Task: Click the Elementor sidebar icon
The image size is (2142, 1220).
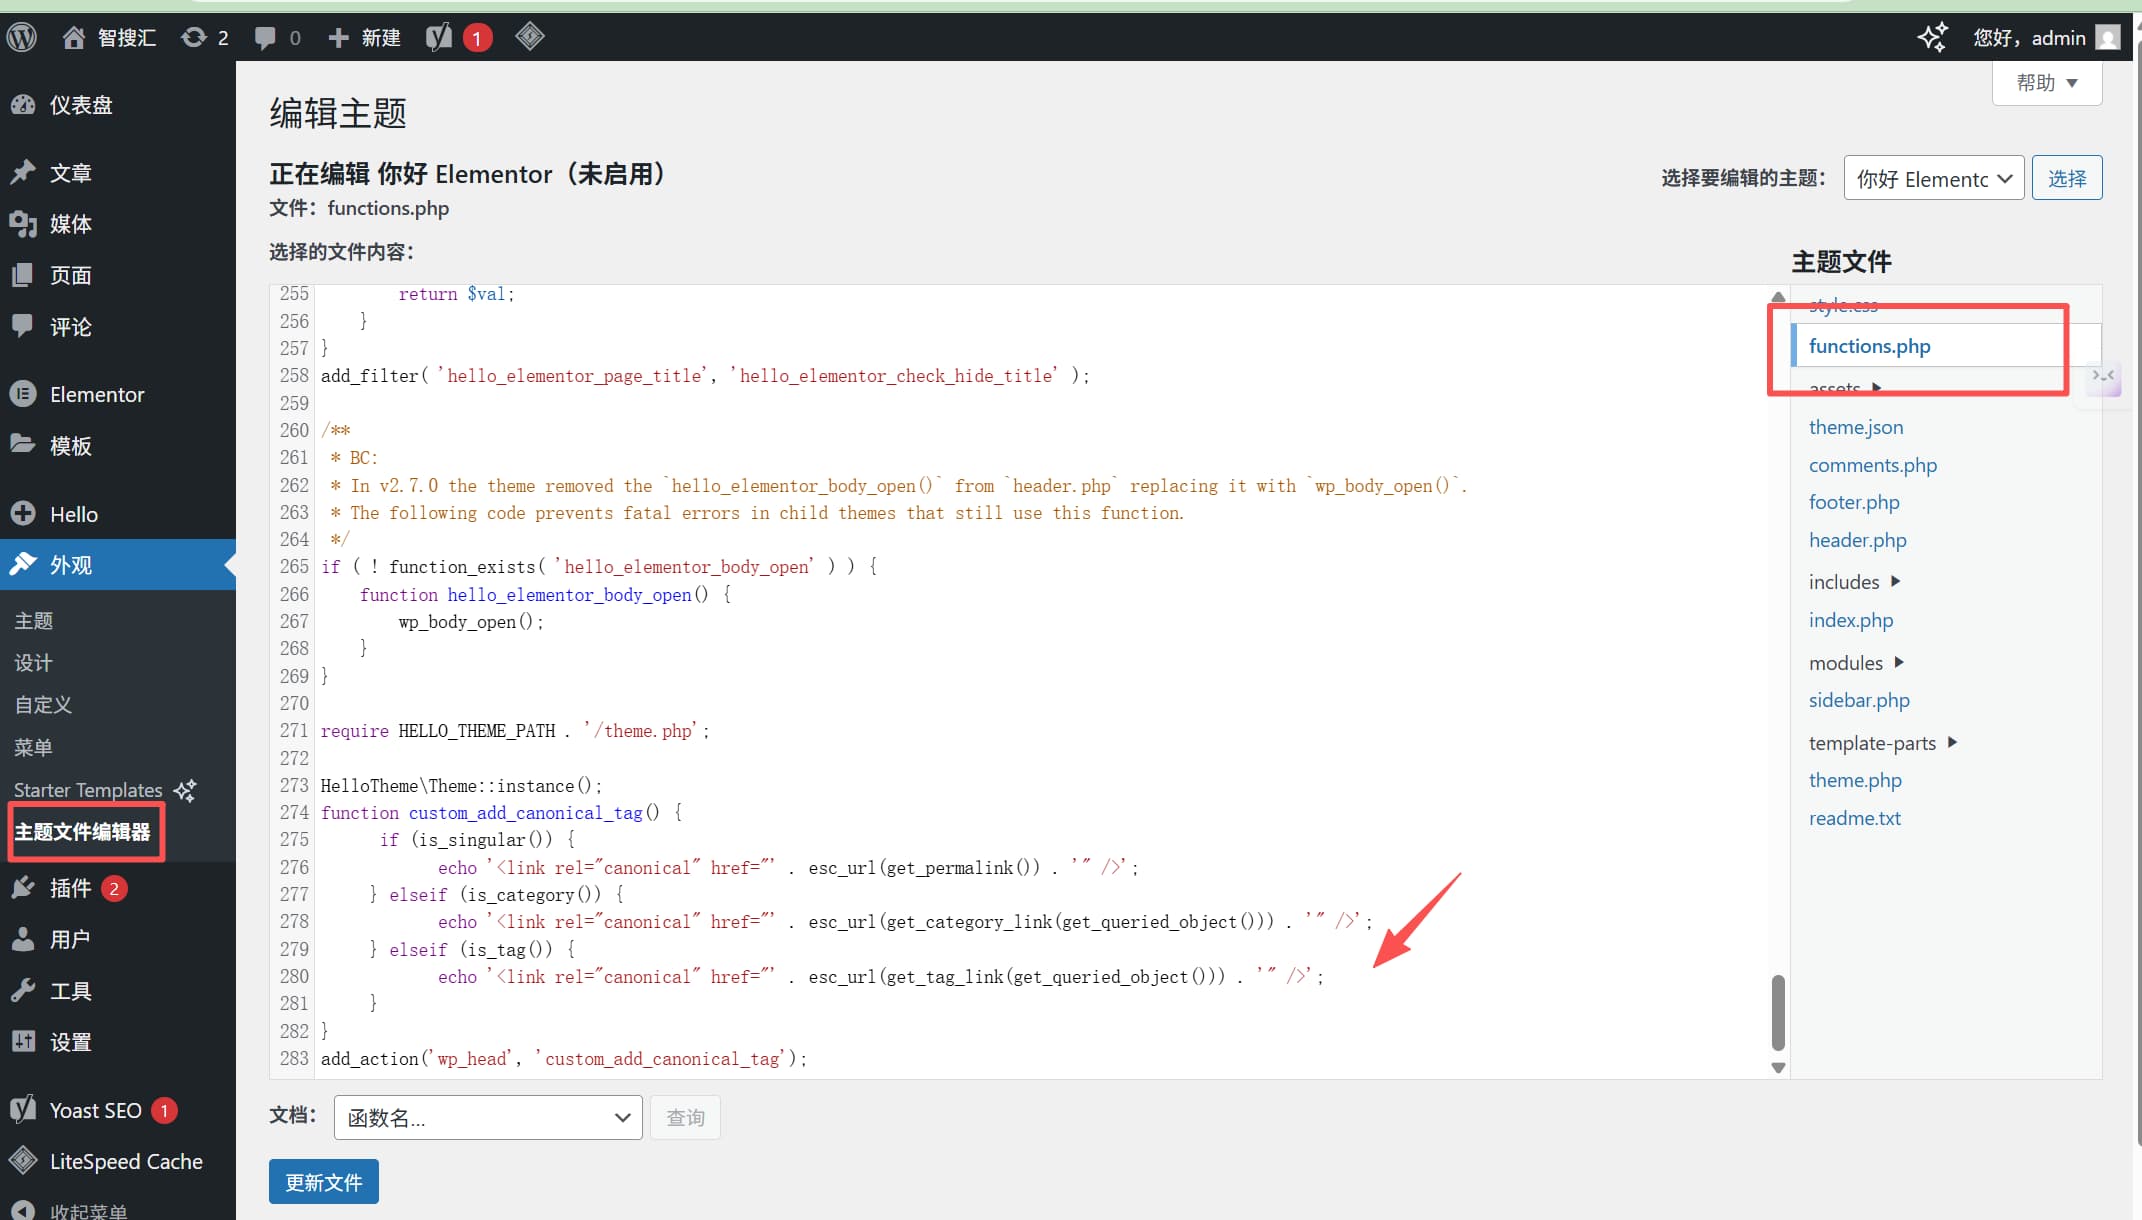Action: (x=23, y=394)
